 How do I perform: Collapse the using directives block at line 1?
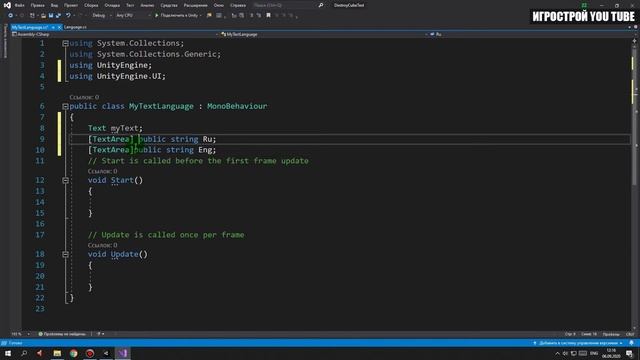point(65,43)
